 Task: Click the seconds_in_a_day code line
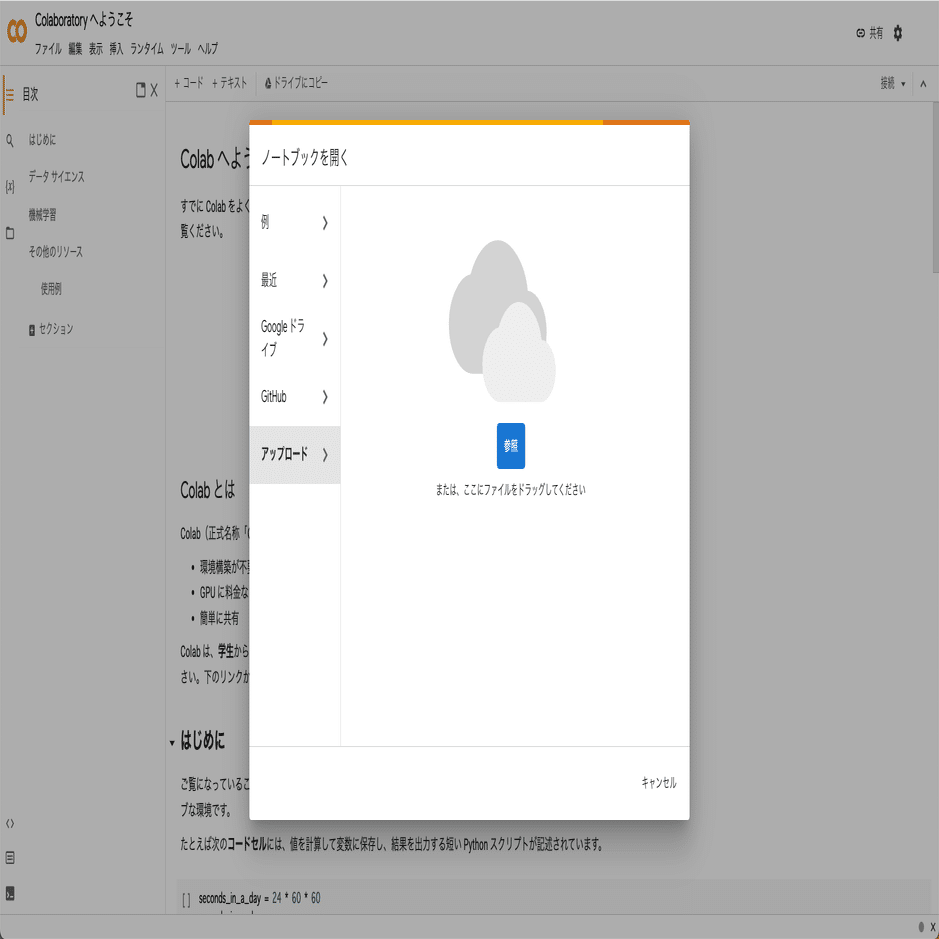point(259,898)
